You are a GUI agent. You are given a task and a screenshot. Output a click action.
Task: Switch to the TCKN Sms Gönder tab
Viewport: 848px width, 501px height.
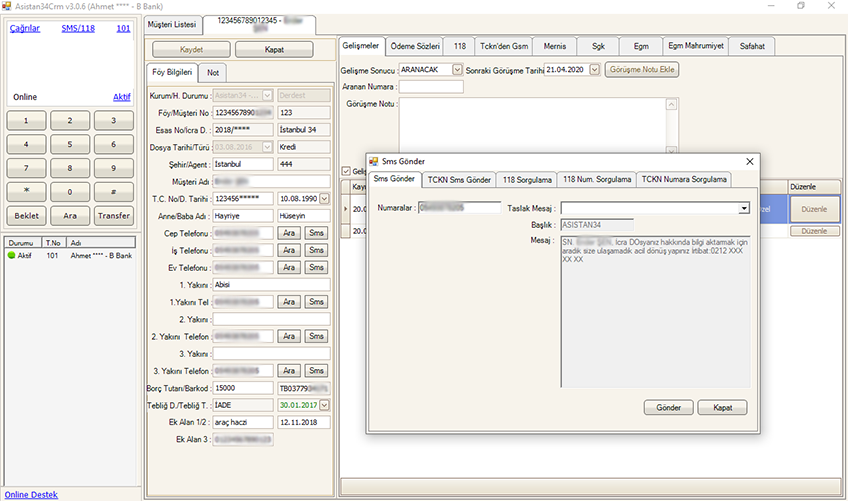coord(459,180)
